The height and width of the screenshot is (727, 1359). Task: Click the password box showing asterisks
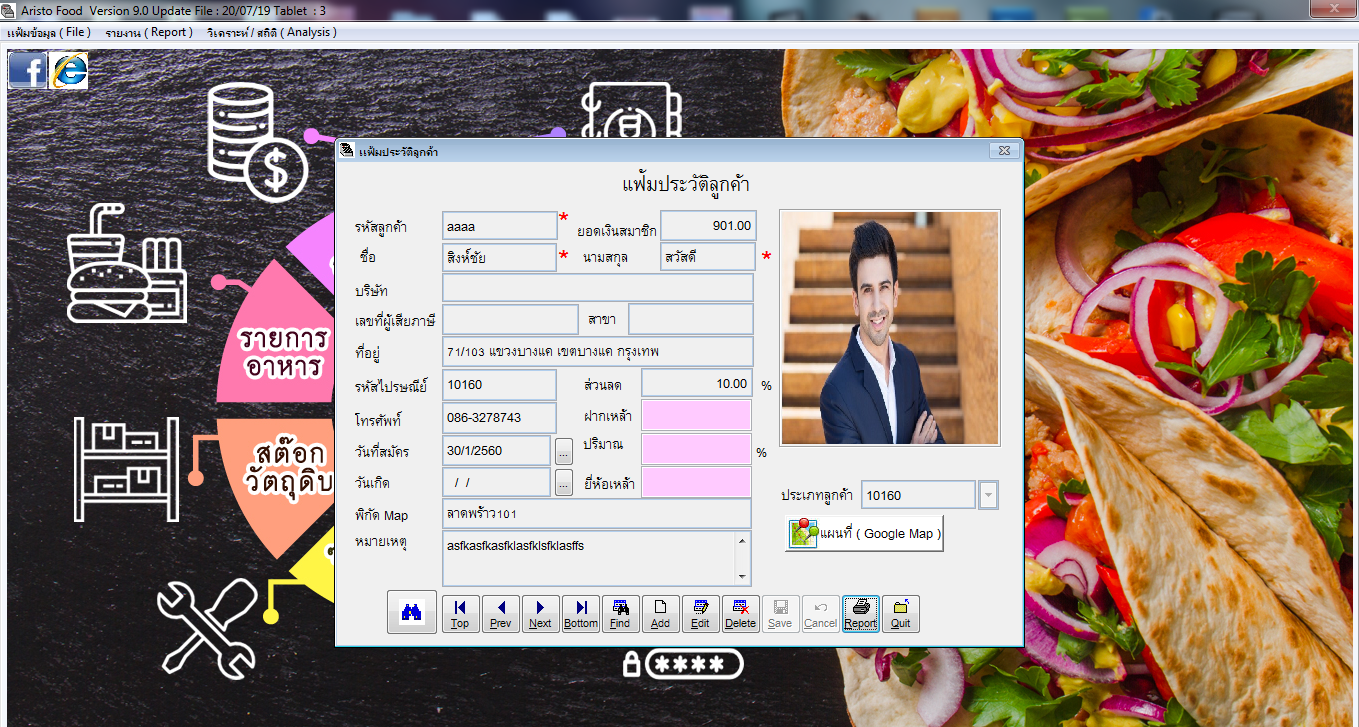pyautogui.click(x=693, y=664)
